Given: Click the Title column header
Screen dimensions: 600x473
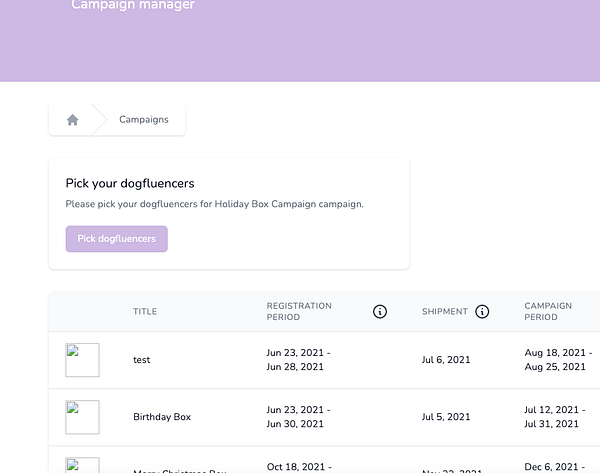Looking at the screenshot, I should (x=145, y=312).
